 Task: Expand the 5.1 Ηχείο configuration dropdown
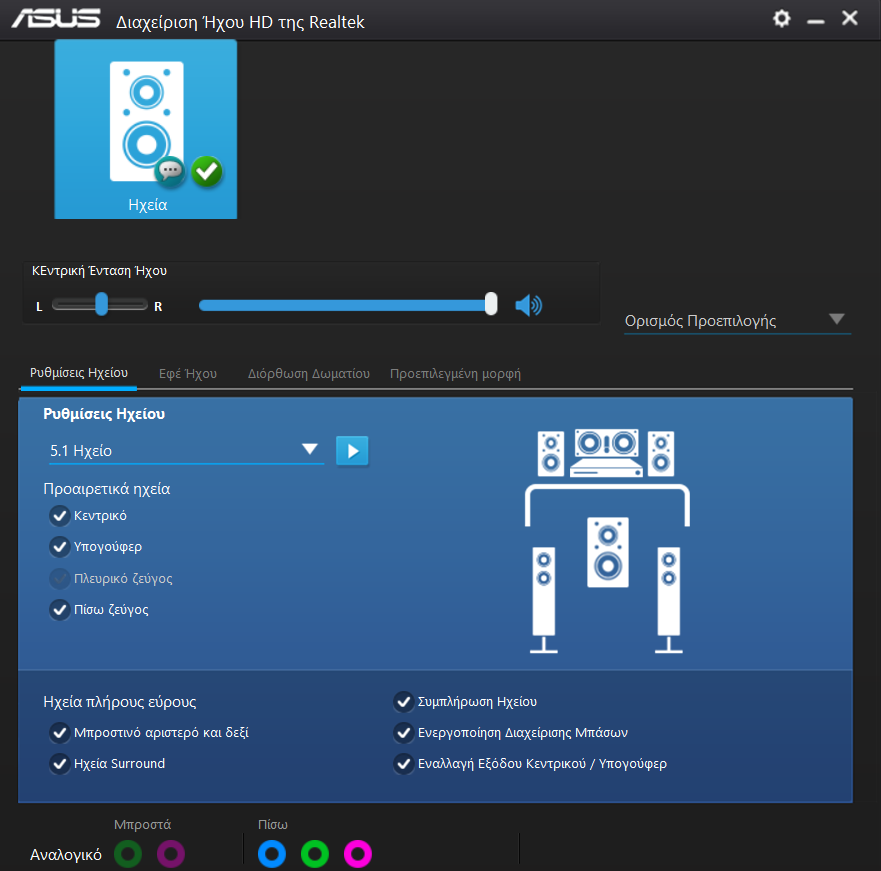click(x=186, y=451)
